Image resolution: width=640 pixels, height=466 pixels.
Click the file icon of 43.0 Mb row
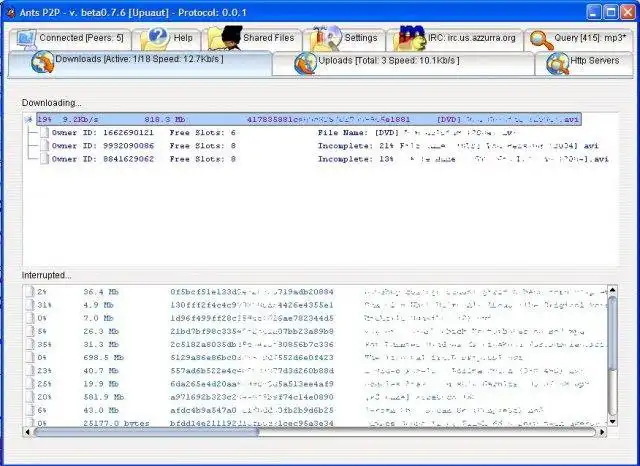(x=30, y=410)
